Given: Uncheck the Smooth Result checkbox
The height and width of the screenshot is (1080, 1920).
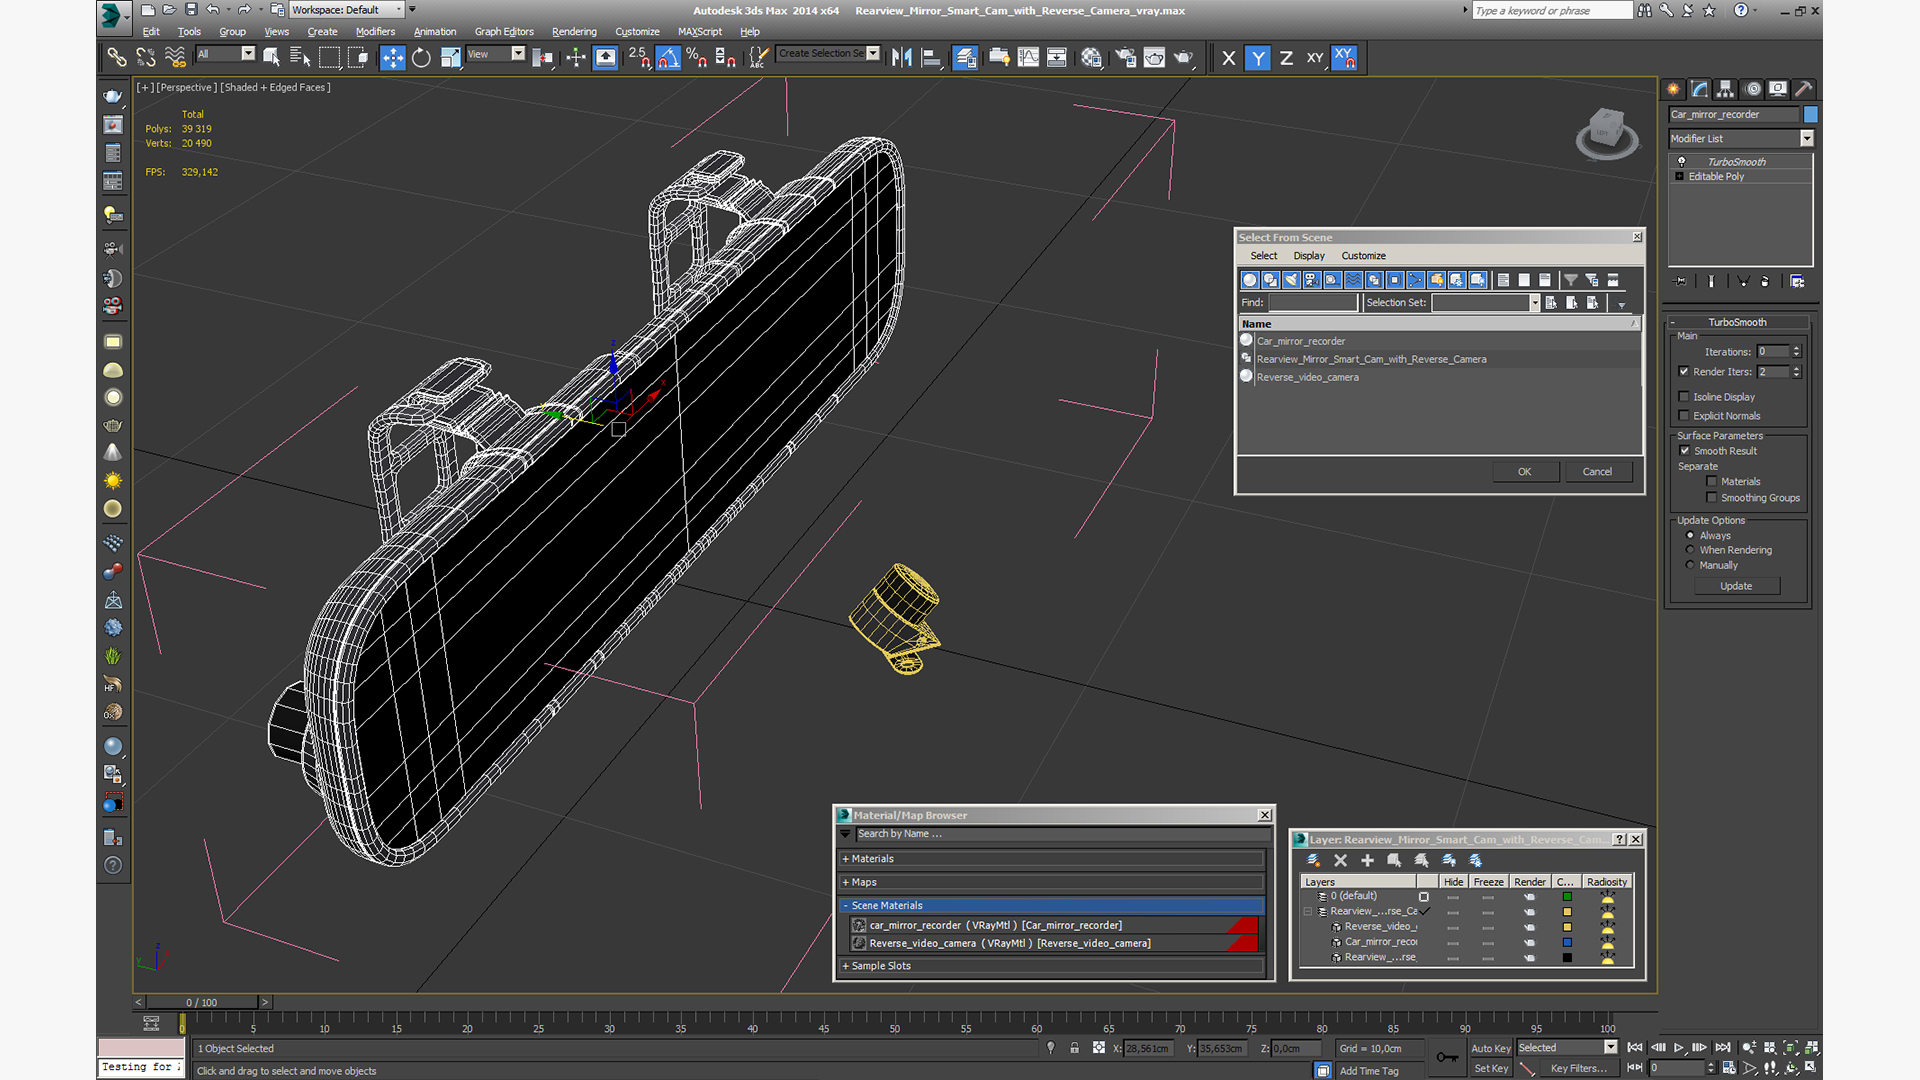Looking at the screenshot, I should tap(1684, 451).
